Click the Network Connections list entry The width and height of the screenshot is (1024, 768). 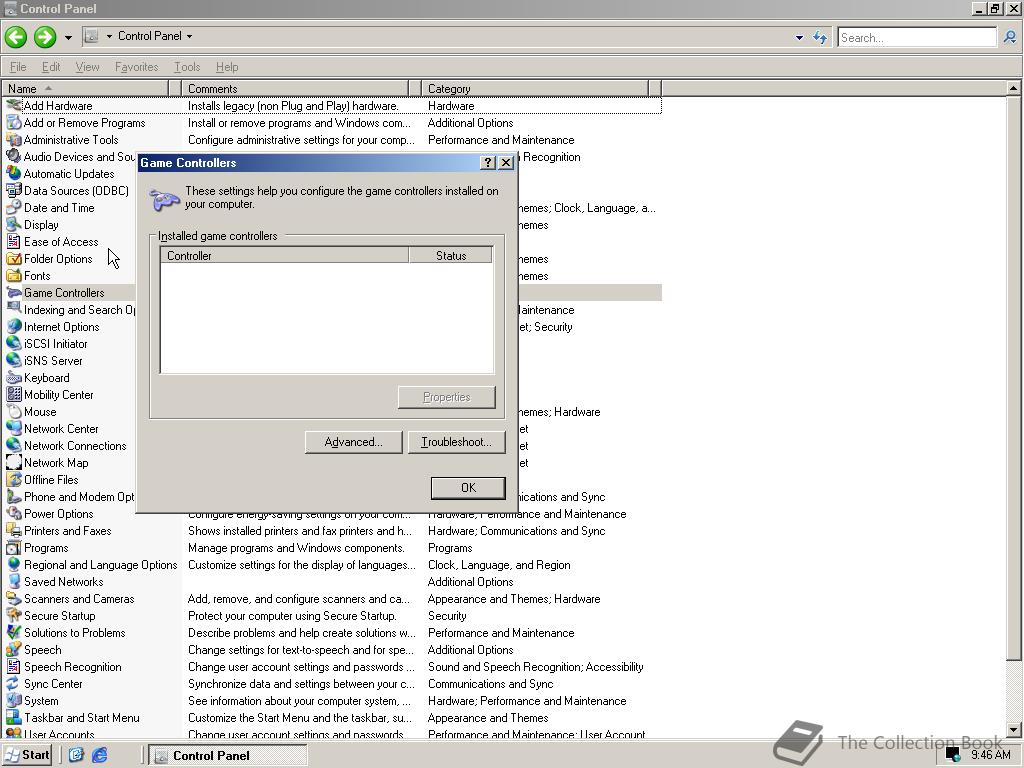(x=75, y=445)
